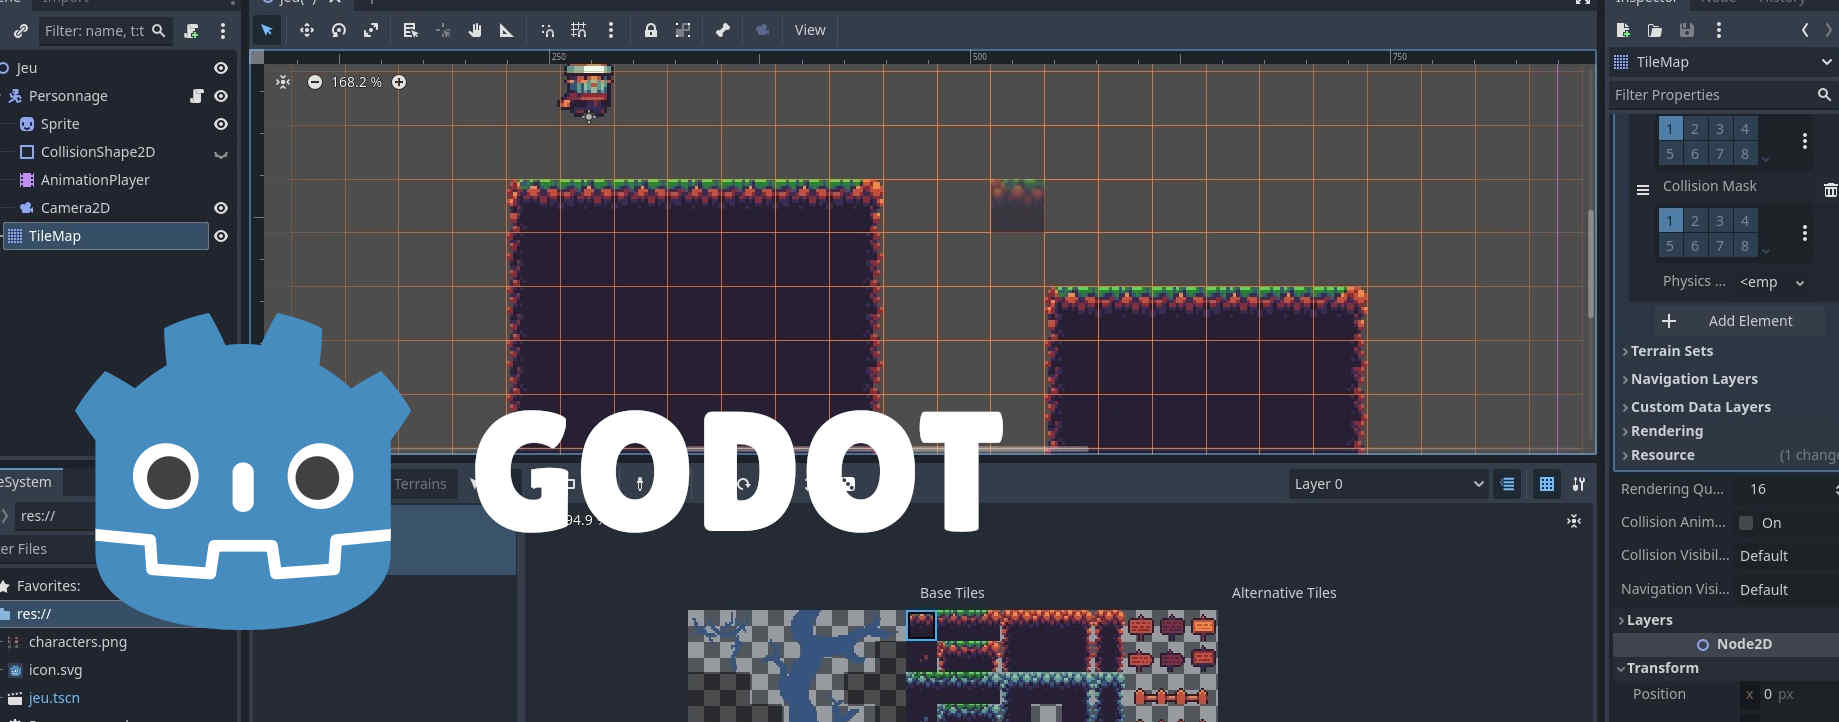Toggle visibility of Camera2D node
The height and width of the screenshot is (722, 1839).
pos(221,208)
